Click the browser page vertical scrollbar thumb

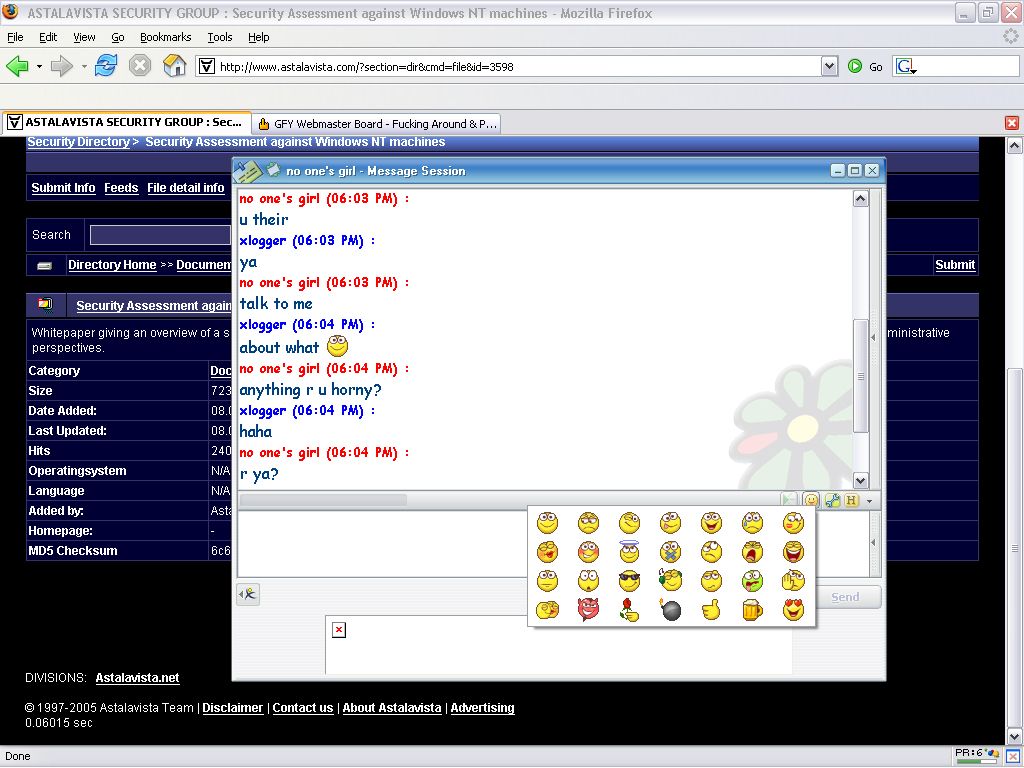point(1014,547)
